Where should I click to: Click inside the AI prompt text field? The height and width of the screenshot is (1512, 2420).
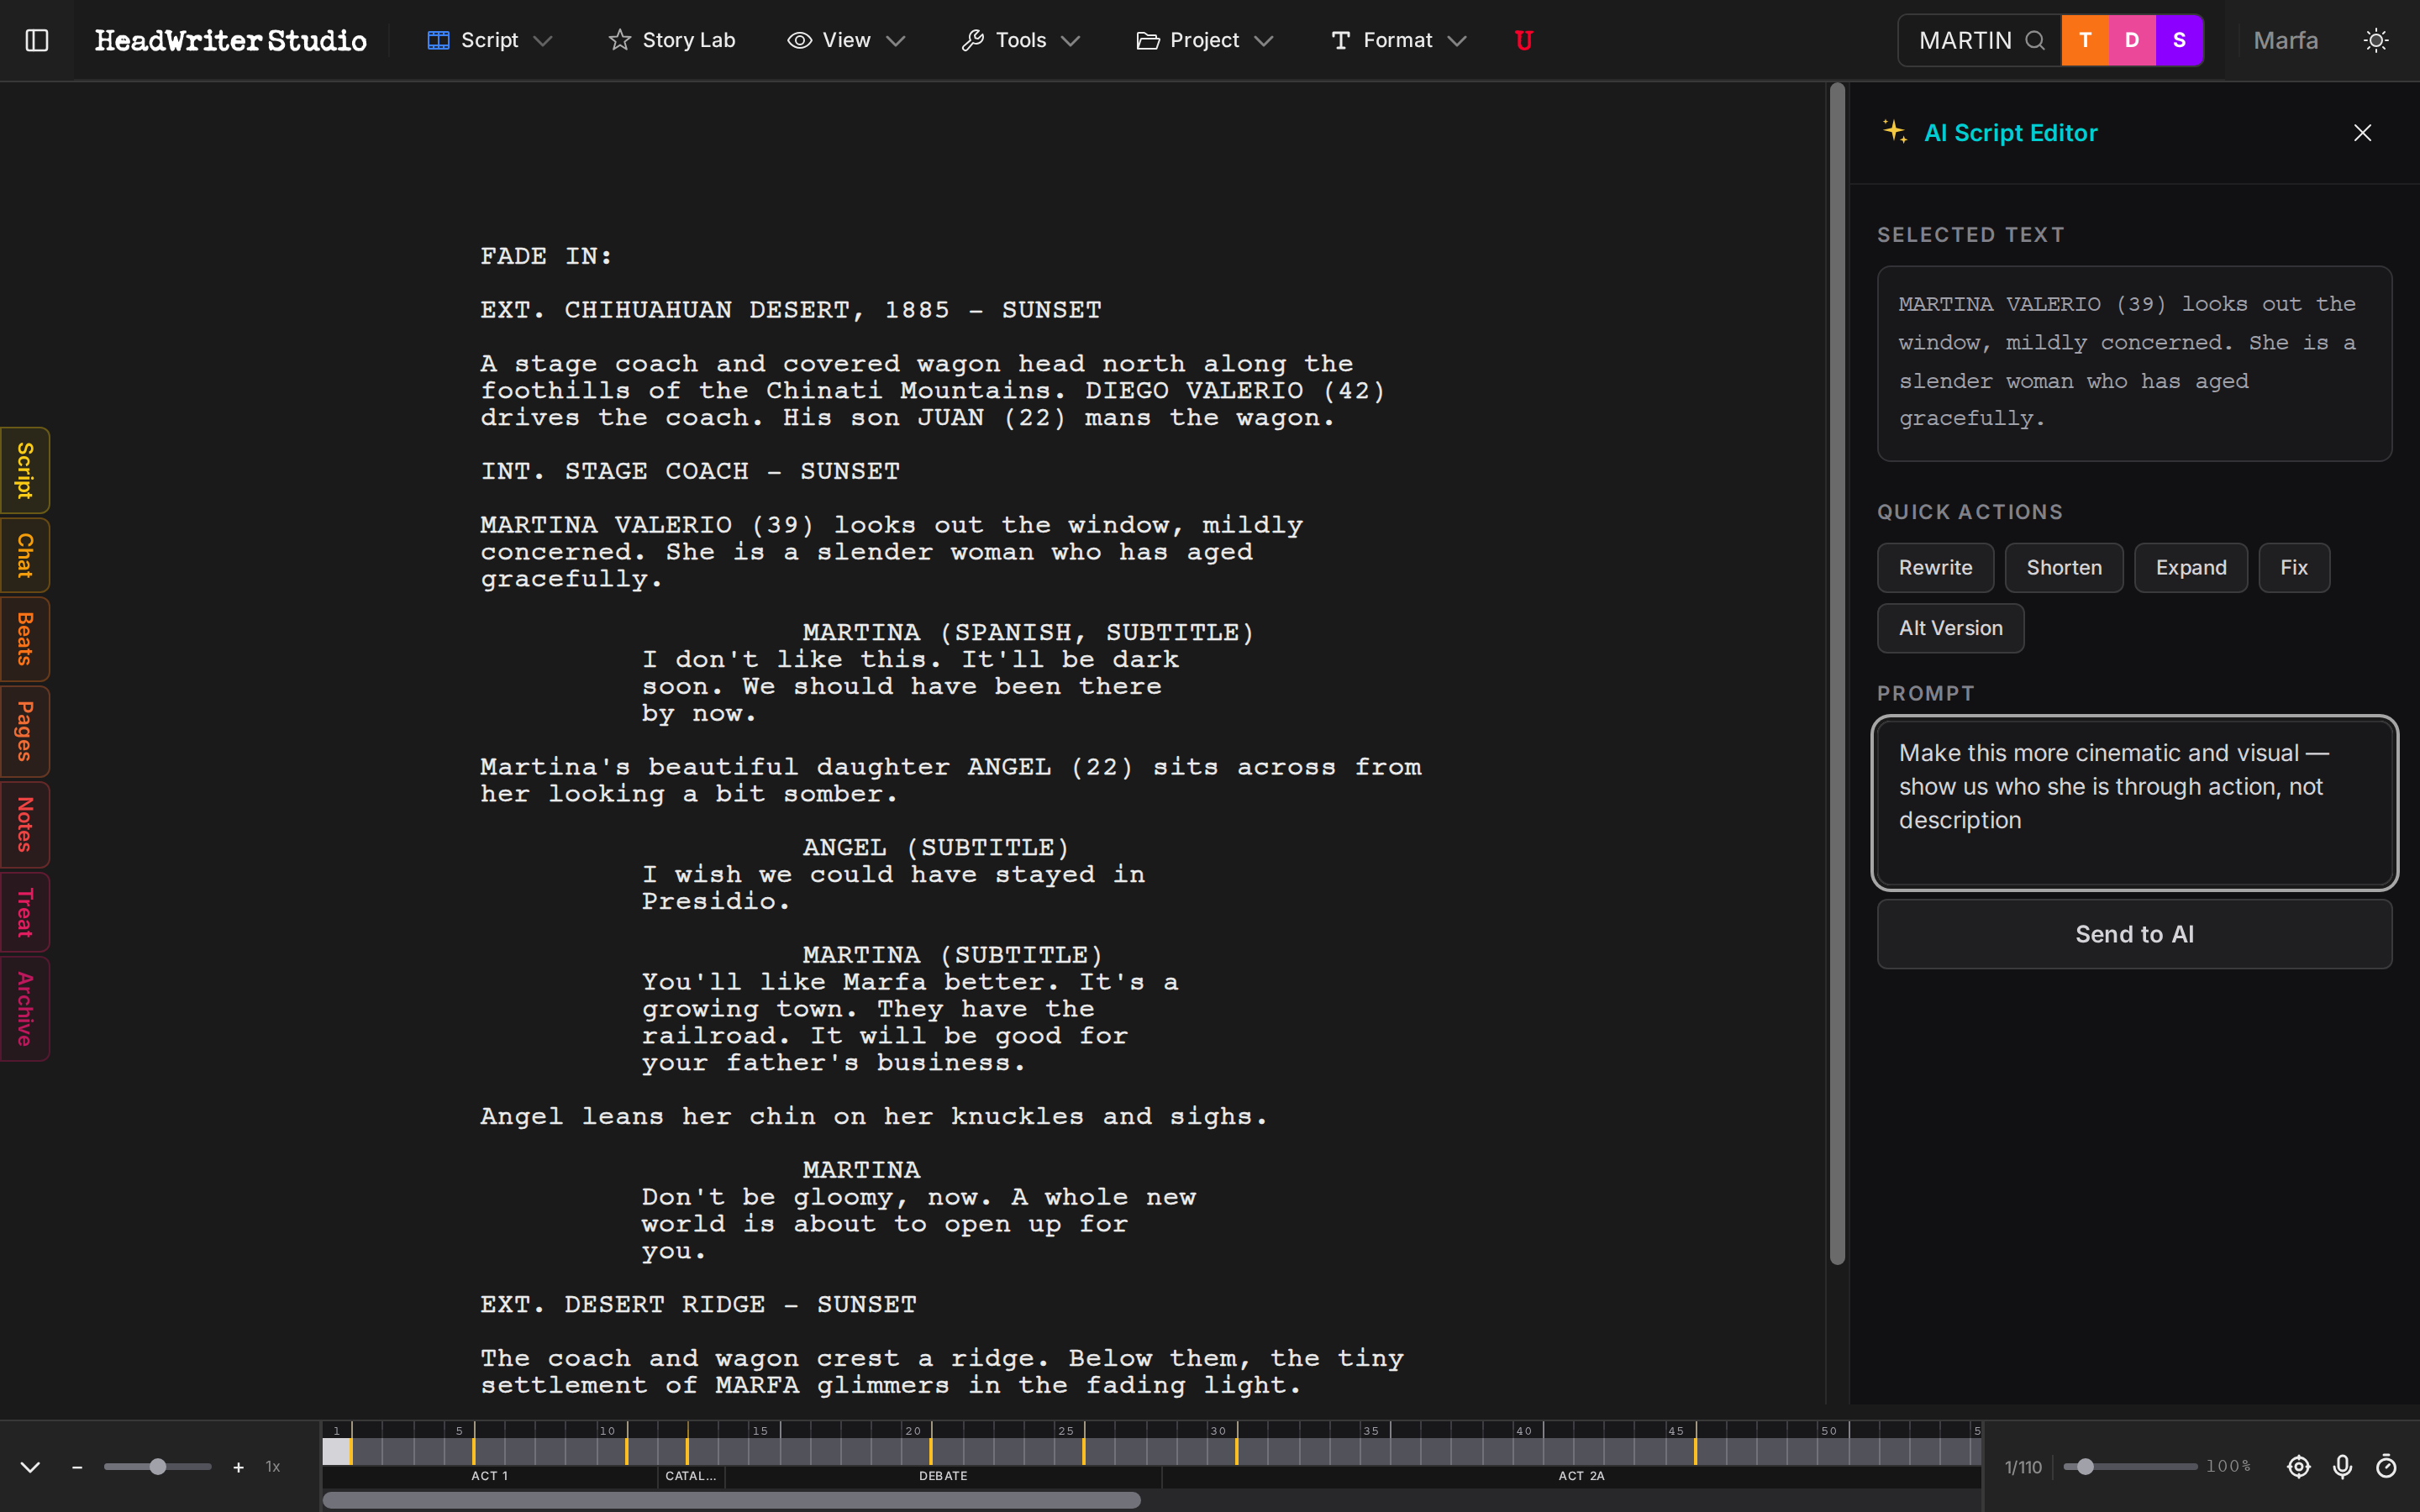coord(2133,803)
